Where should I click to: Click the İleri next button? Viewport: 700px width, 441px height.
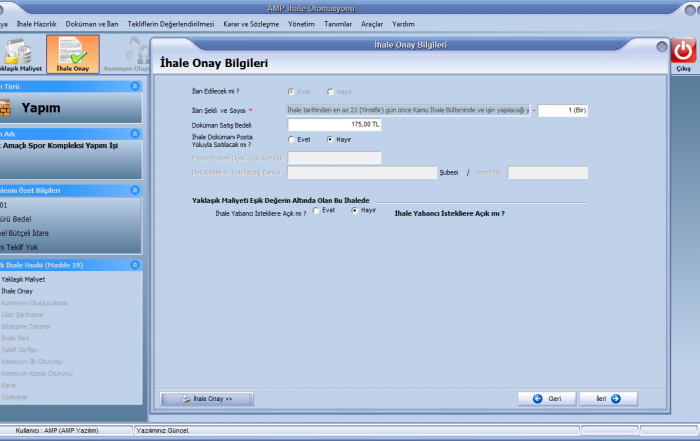coord(607,398)
